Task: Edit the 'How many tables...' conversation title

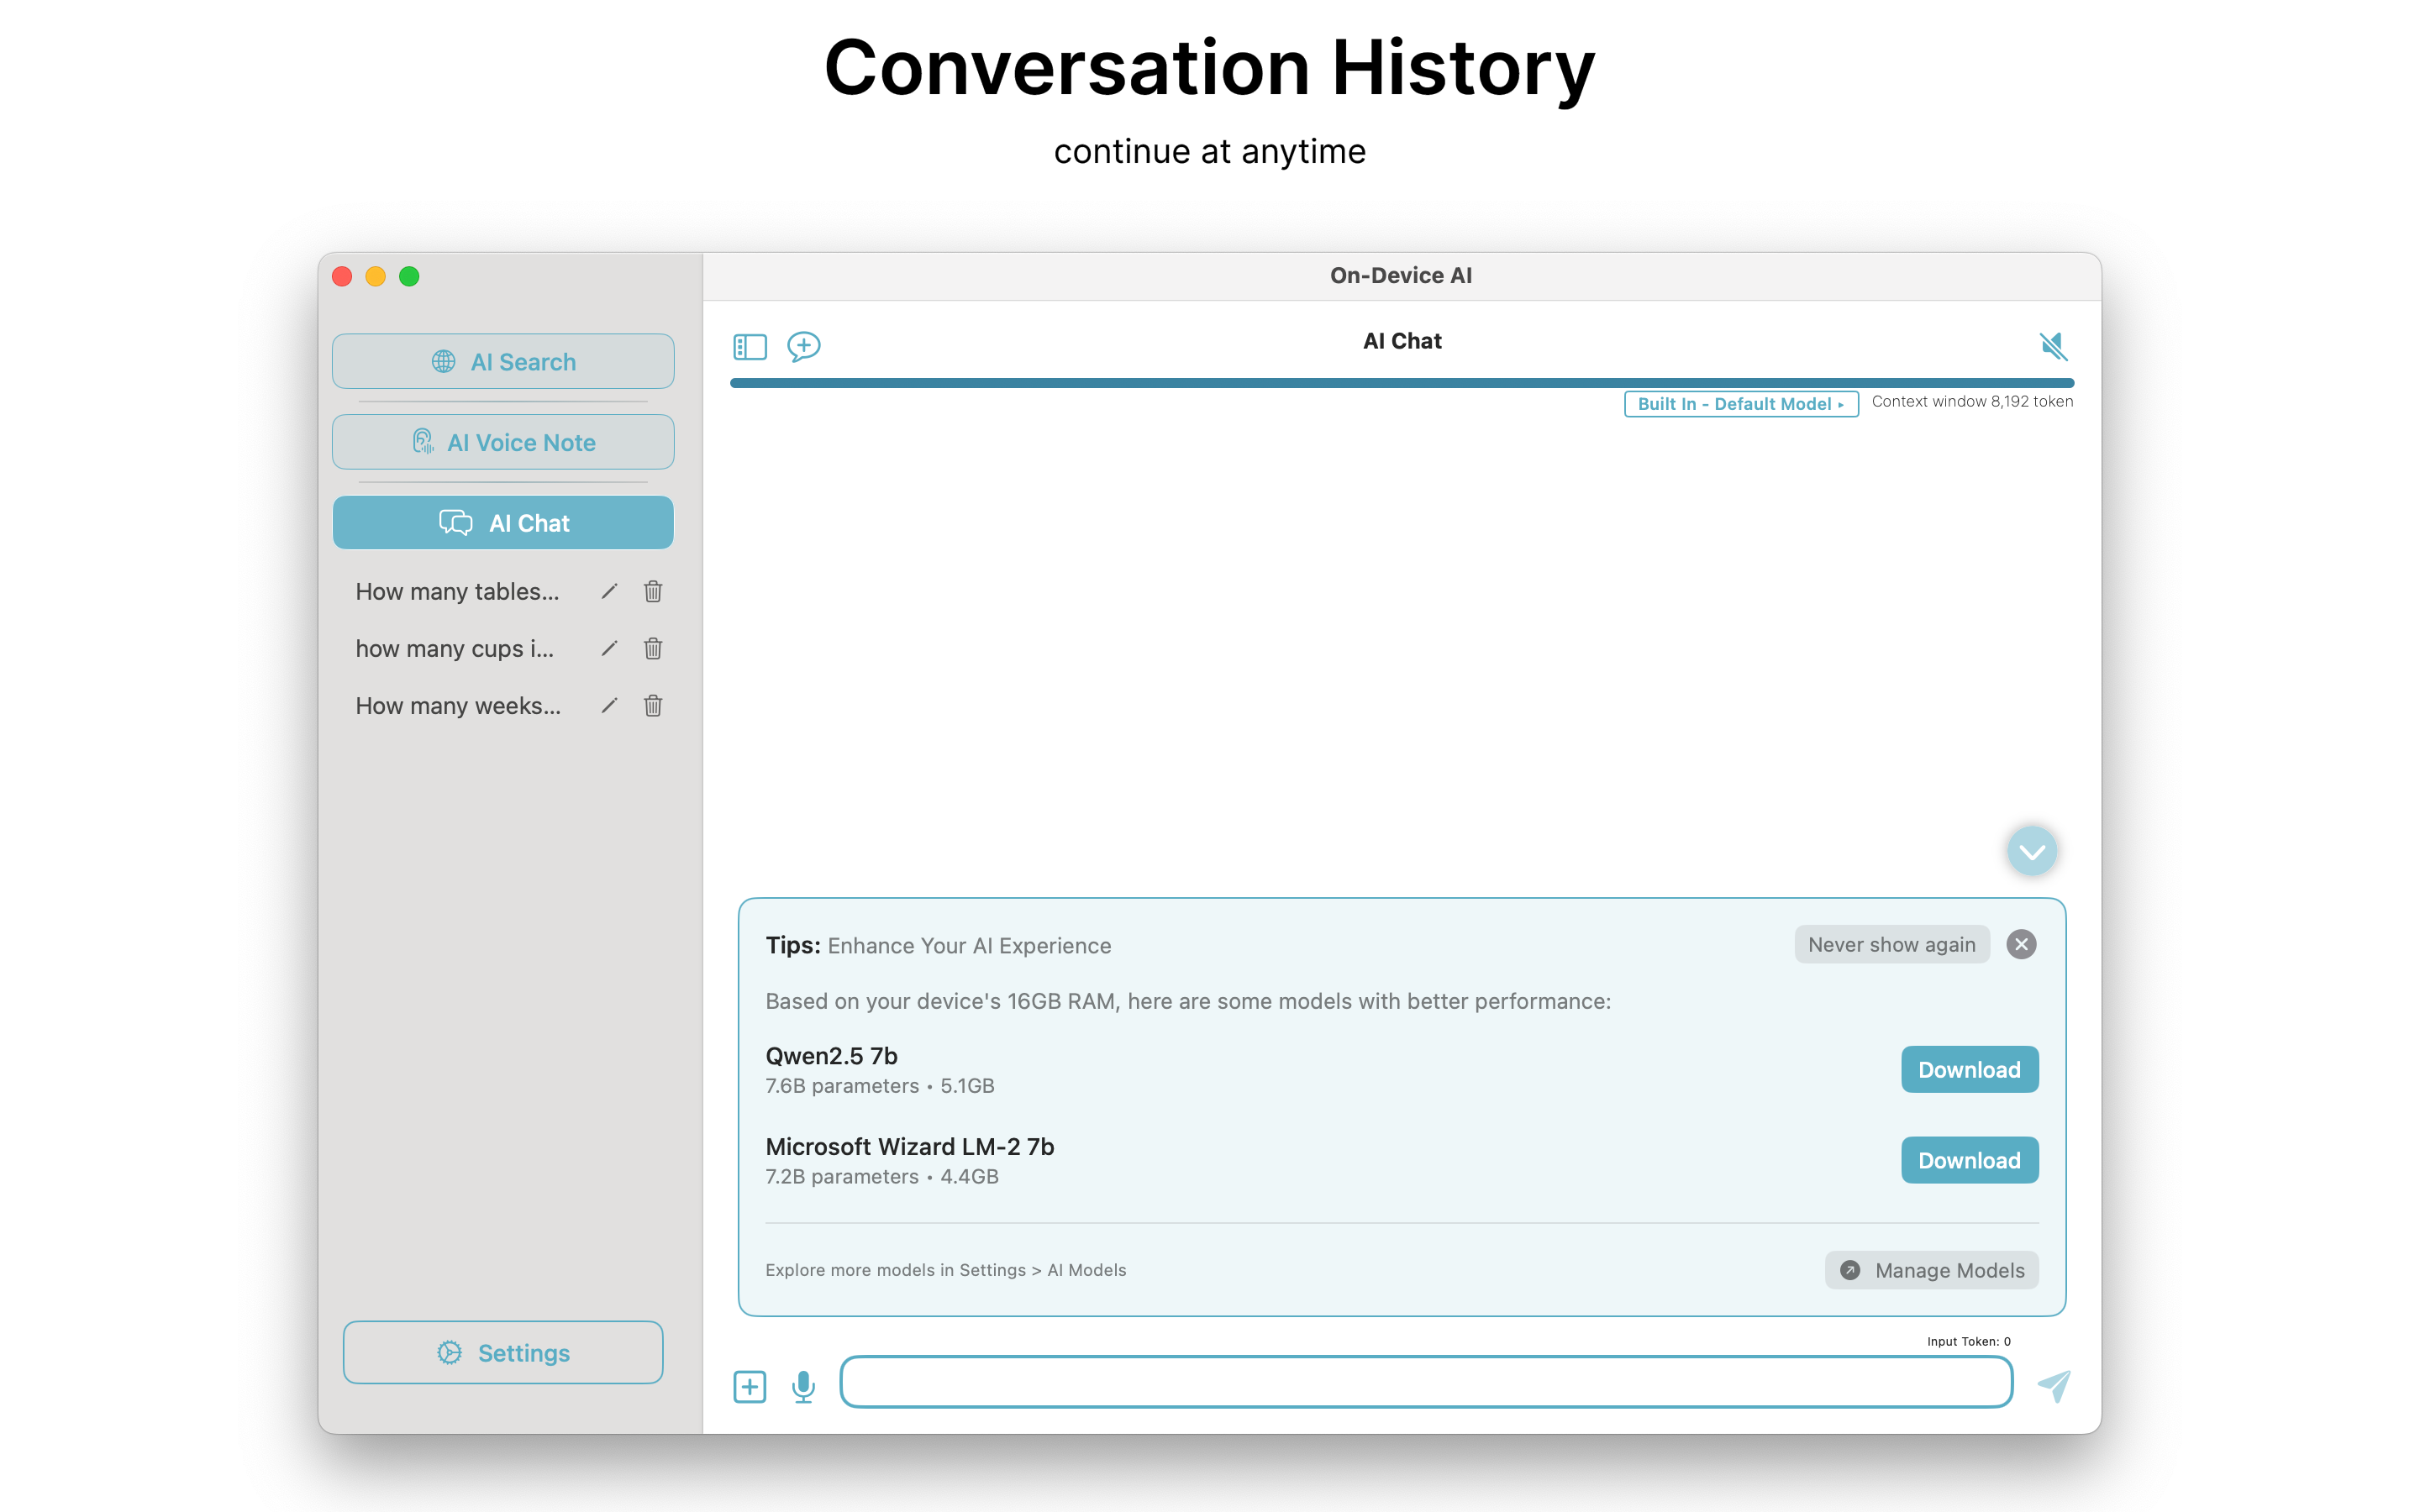Action: pos(609,591)
